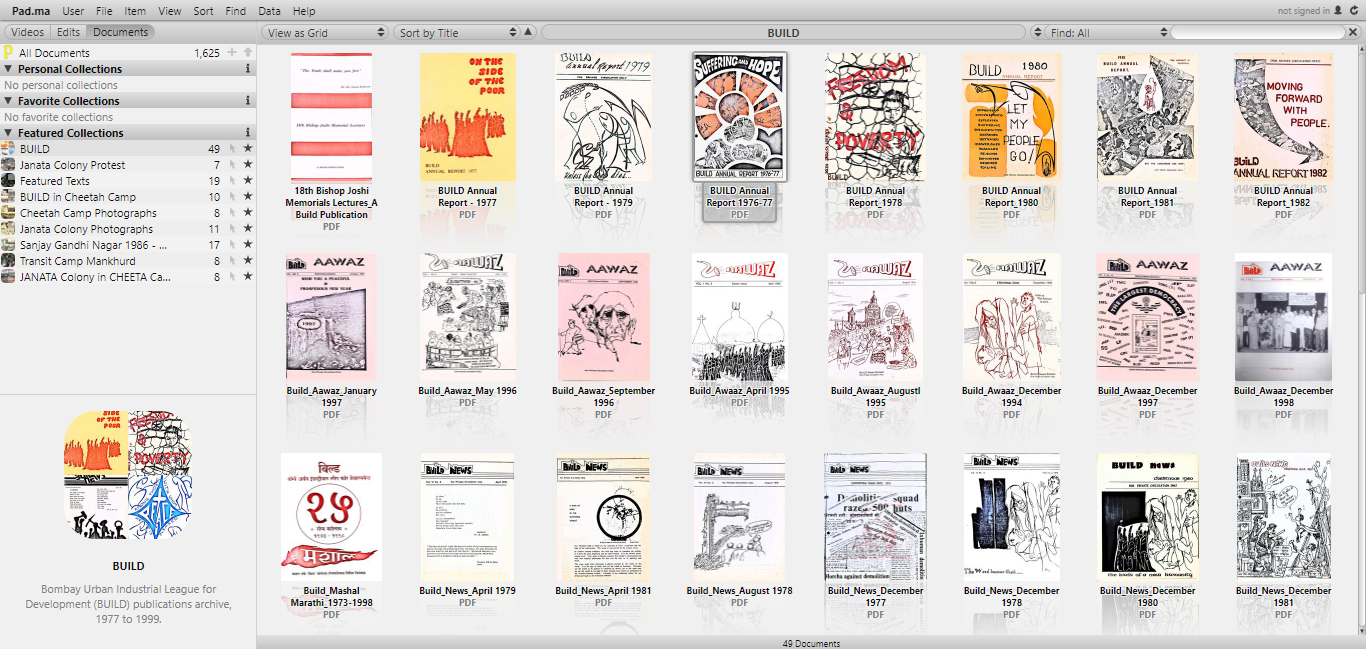Click the BUILD collection cover image in info panel

coord(128,476)
